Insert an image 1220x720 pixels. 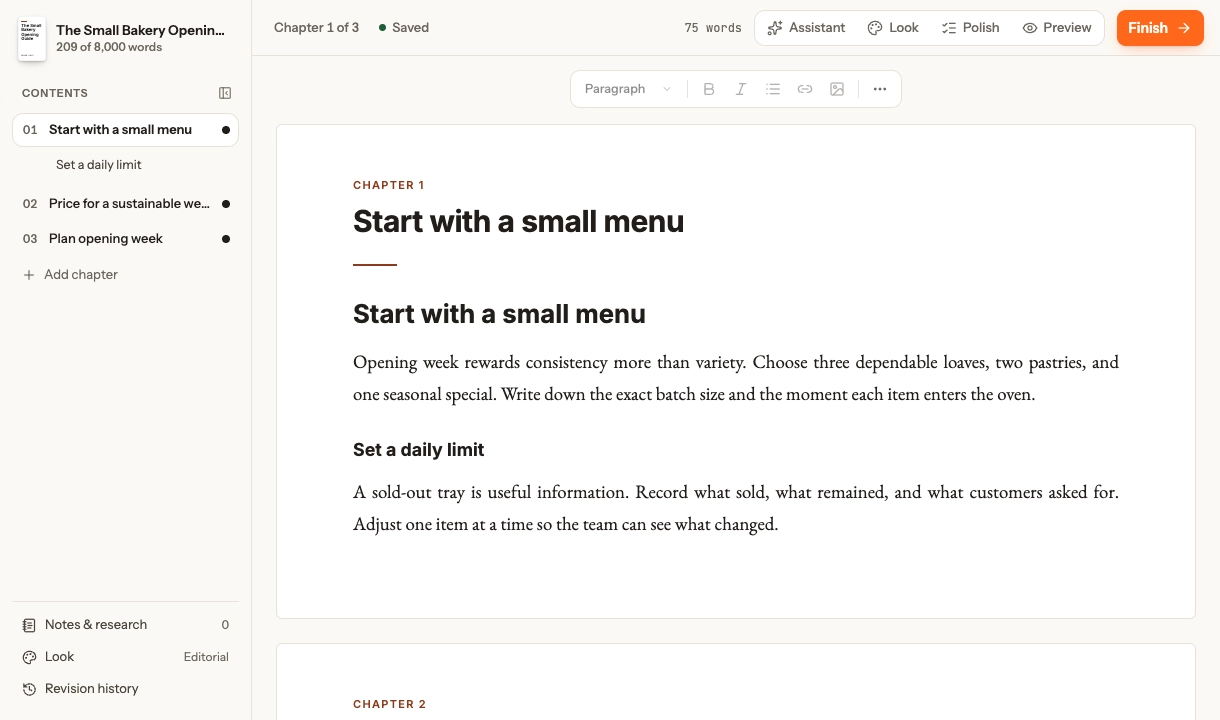click(x=837, y=89)
